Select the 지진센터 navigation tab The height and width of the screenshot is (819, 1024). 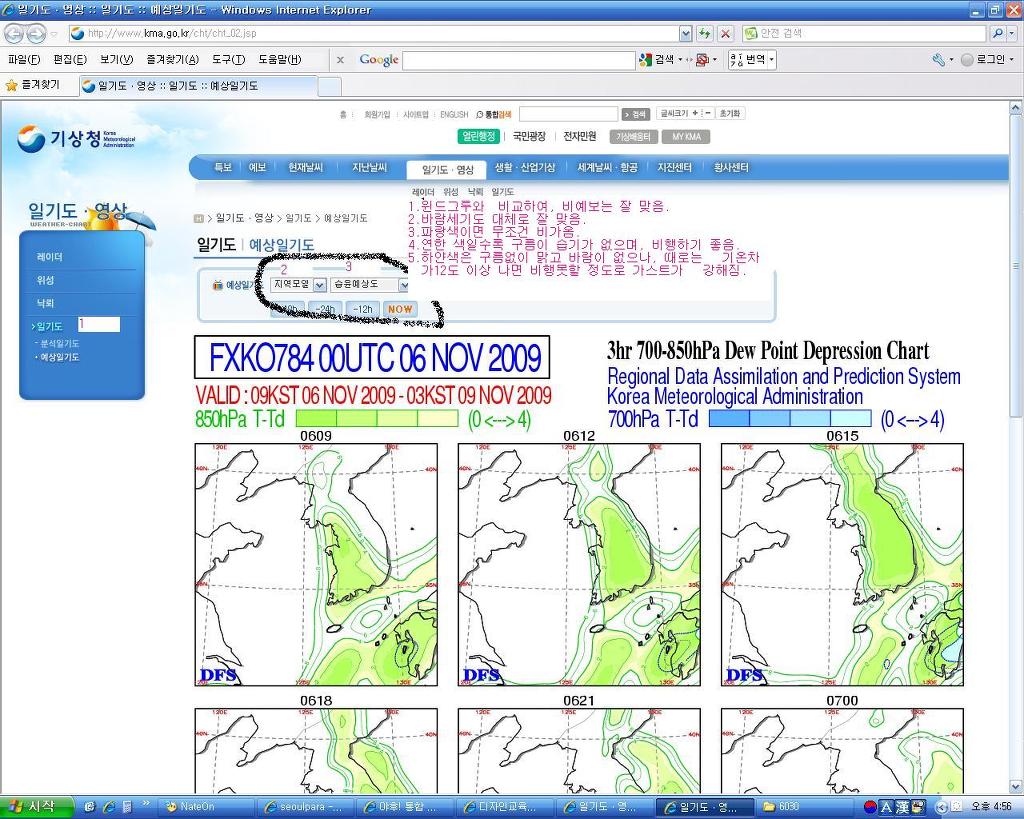tap(674, 167)
